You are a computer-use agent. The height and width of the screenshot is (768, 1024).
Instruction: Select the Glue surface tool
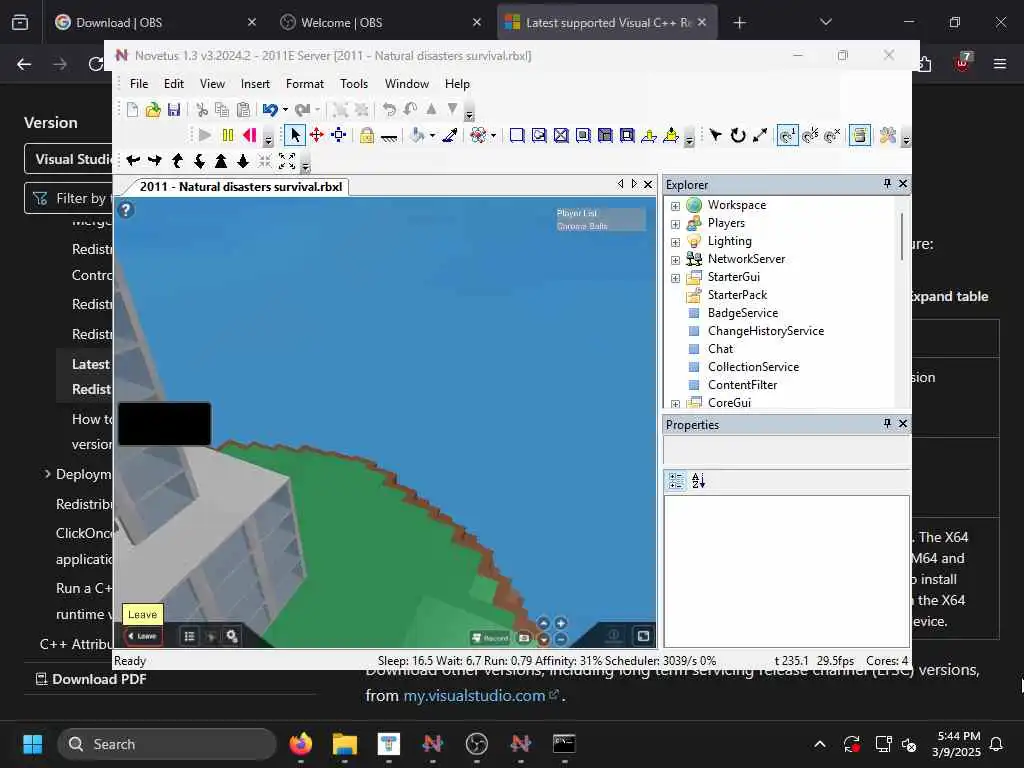[539, 135]
